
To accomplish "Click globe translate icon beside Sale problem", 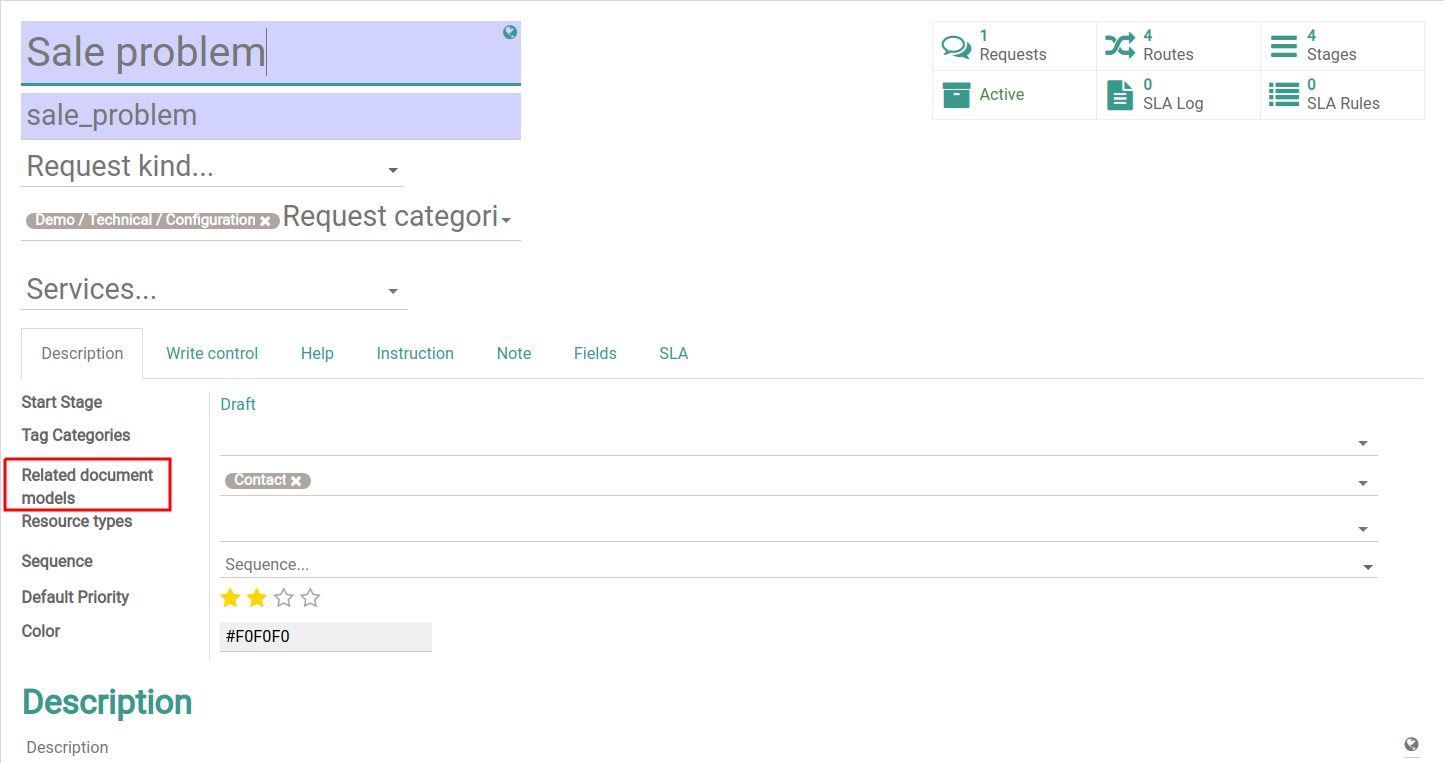I will (510, 33).
